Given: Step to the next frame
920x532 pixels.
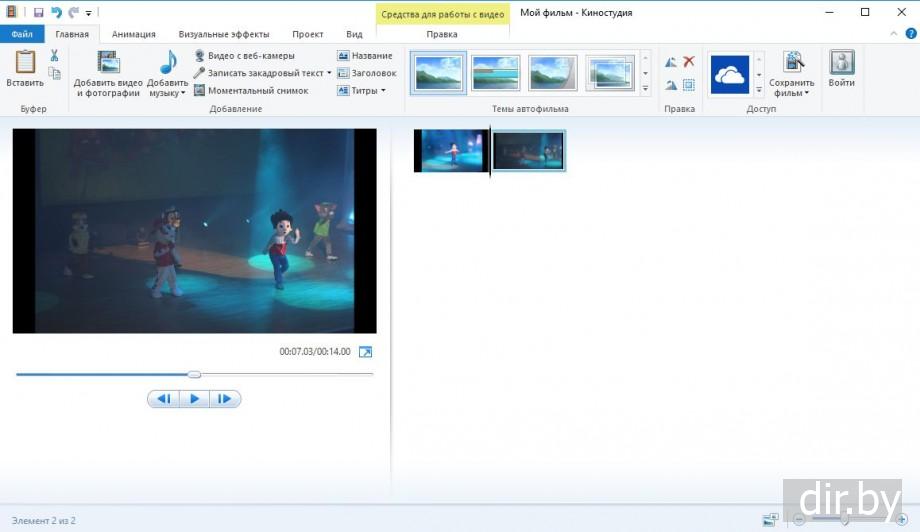Looking at the screenshot, I should tap(225, 399).
